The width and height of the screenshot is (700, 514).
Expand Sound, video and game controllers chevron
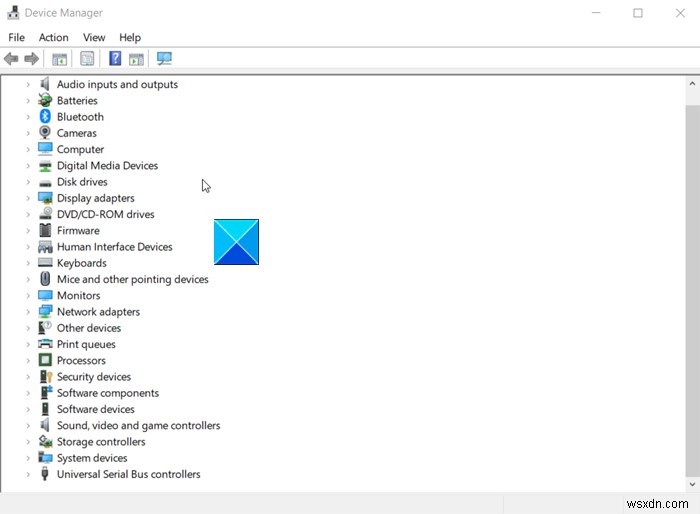click(x=28, y=425)
